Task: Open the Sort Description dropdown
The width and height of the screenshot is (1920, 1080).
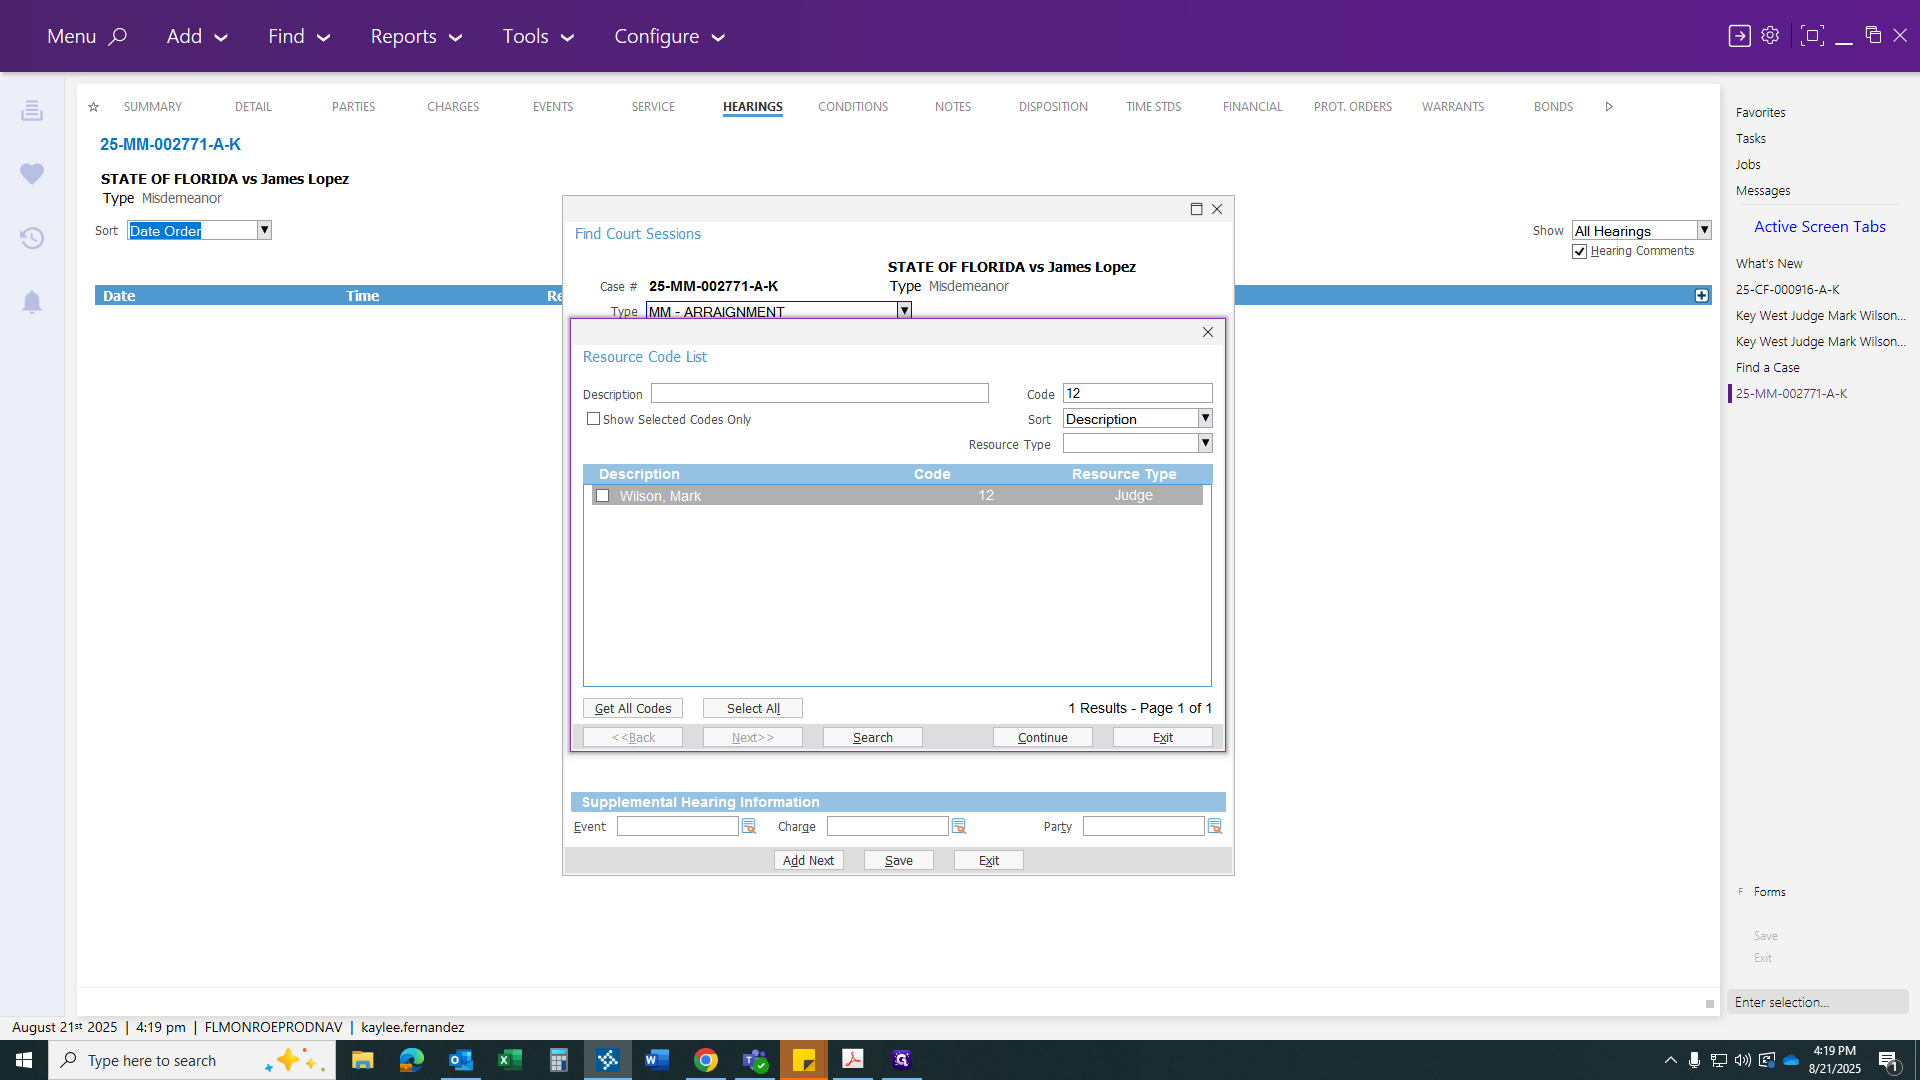Action: (x=1205, y=418)
